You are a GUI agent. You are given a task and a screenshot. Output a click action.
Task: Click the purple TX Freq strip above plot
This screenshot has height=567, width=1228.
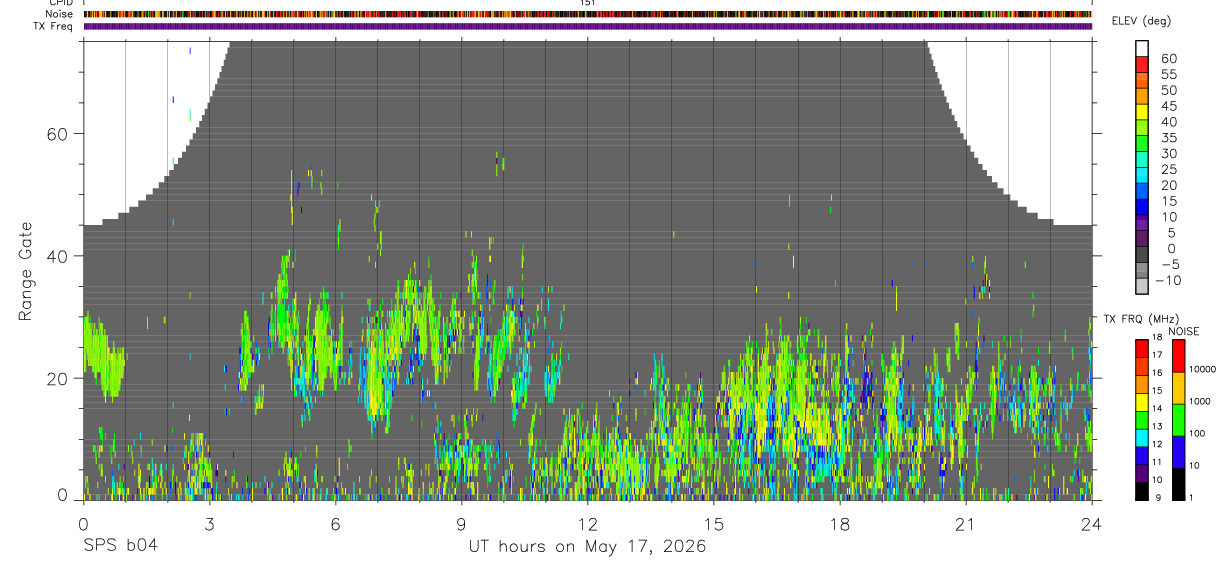[x=588, y=26]
